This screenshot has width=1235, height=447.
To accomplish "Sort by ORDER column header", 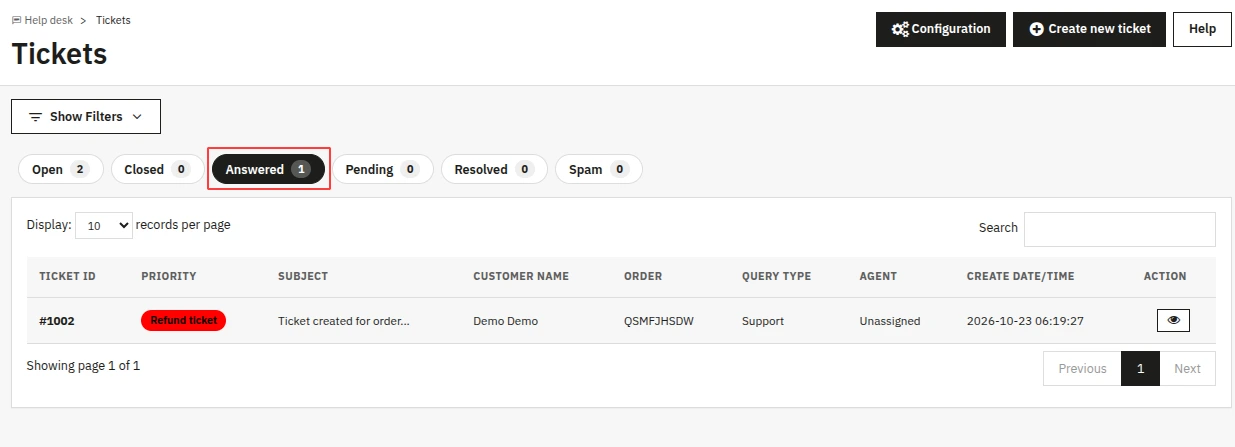I will click(643, 276).
